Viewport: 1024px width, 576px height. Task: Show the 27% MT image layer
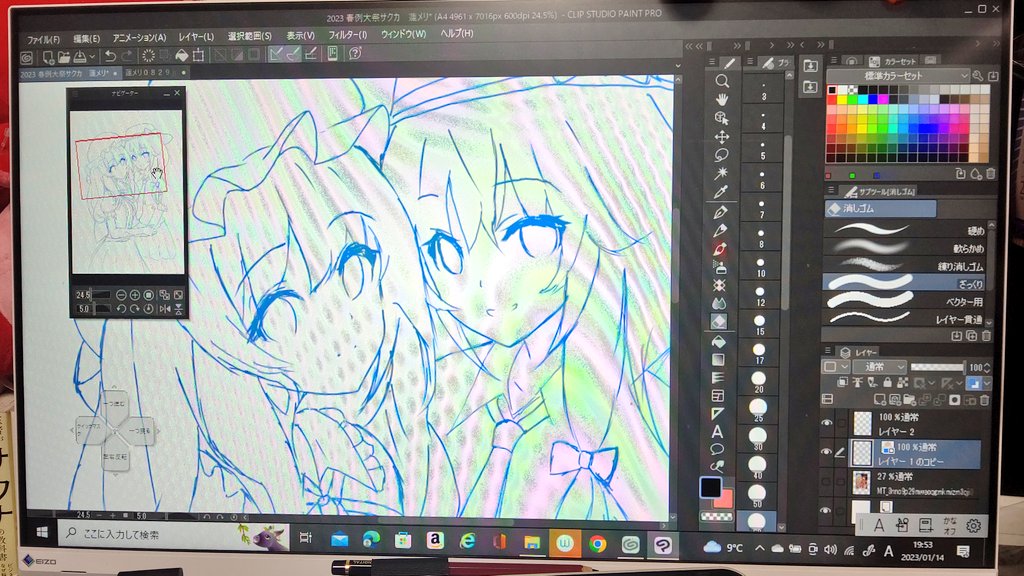[827, 482]
